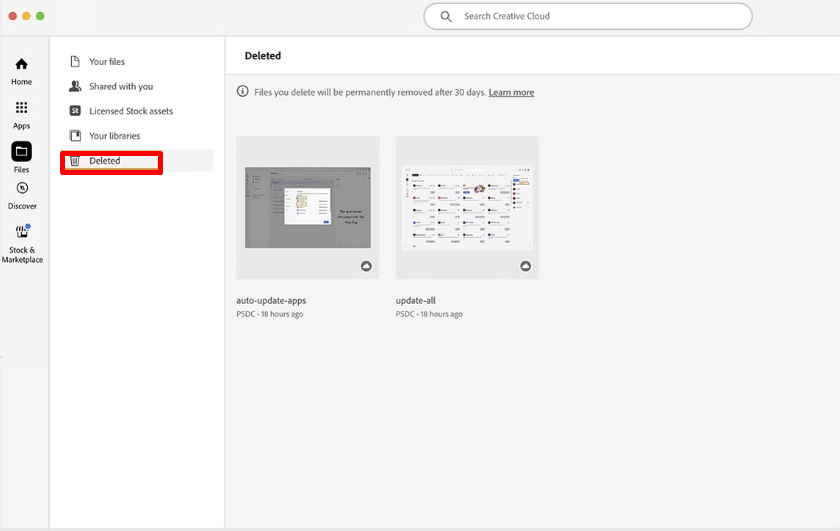Click cloud icon on auto-update-apps card
Viewport: 840px width, 531px height.
tap(366, 266)
